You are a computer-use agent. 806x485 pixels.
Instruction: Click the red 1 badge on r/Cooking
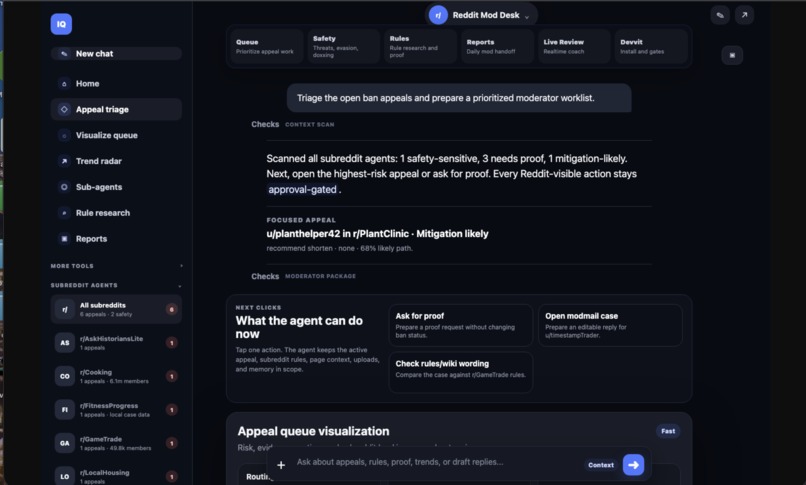coord(172,376)
